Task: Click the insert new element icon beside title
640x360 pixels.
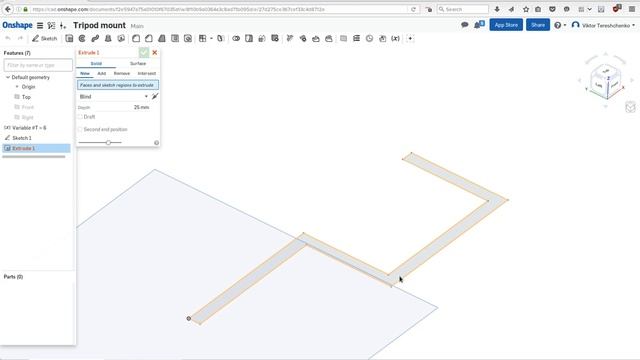Action: (63, 25)
